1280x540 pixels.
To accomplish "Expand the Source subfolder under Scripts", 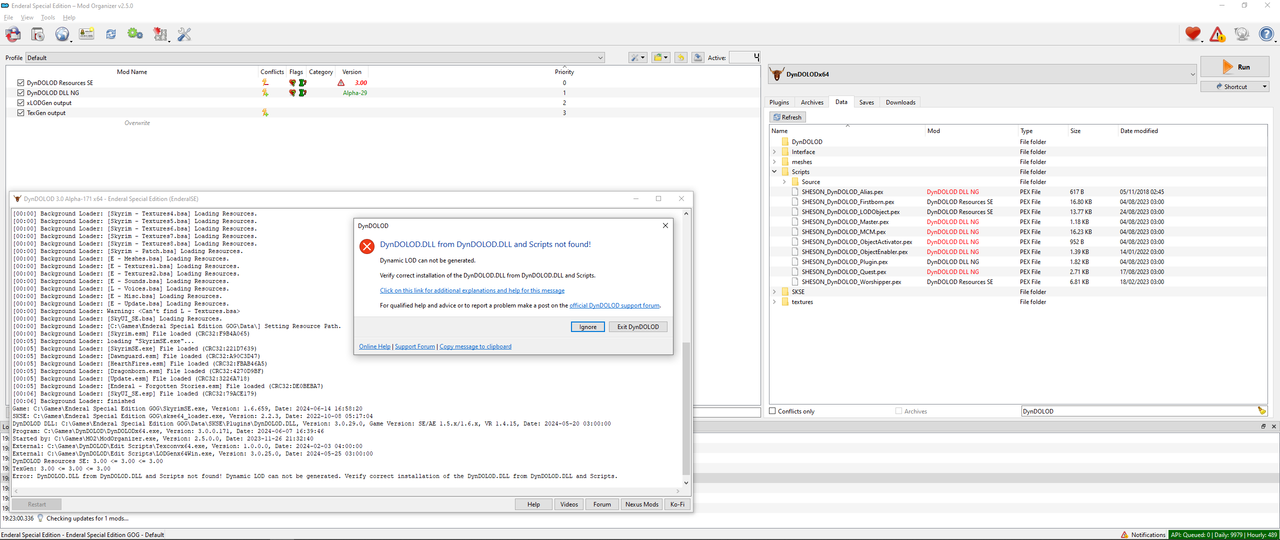I will coord(785,182).
